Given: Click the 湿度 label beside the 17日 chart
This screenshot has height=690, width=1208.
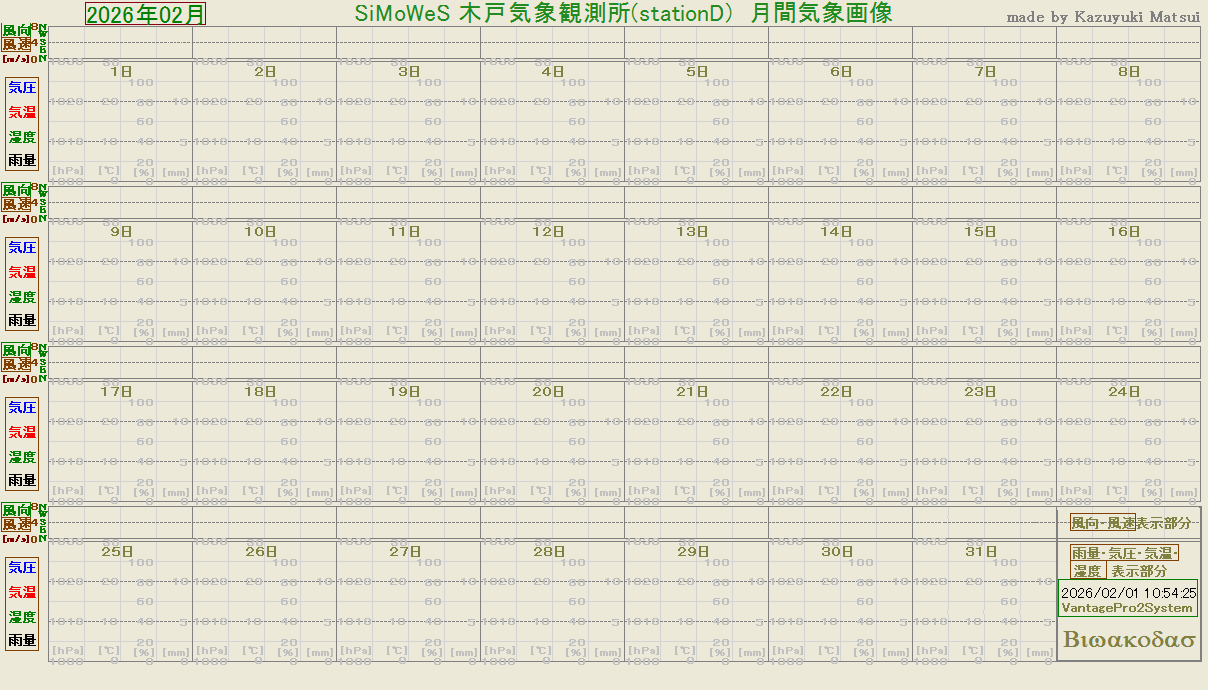Looking at the screenshot, I should (22, 457).
